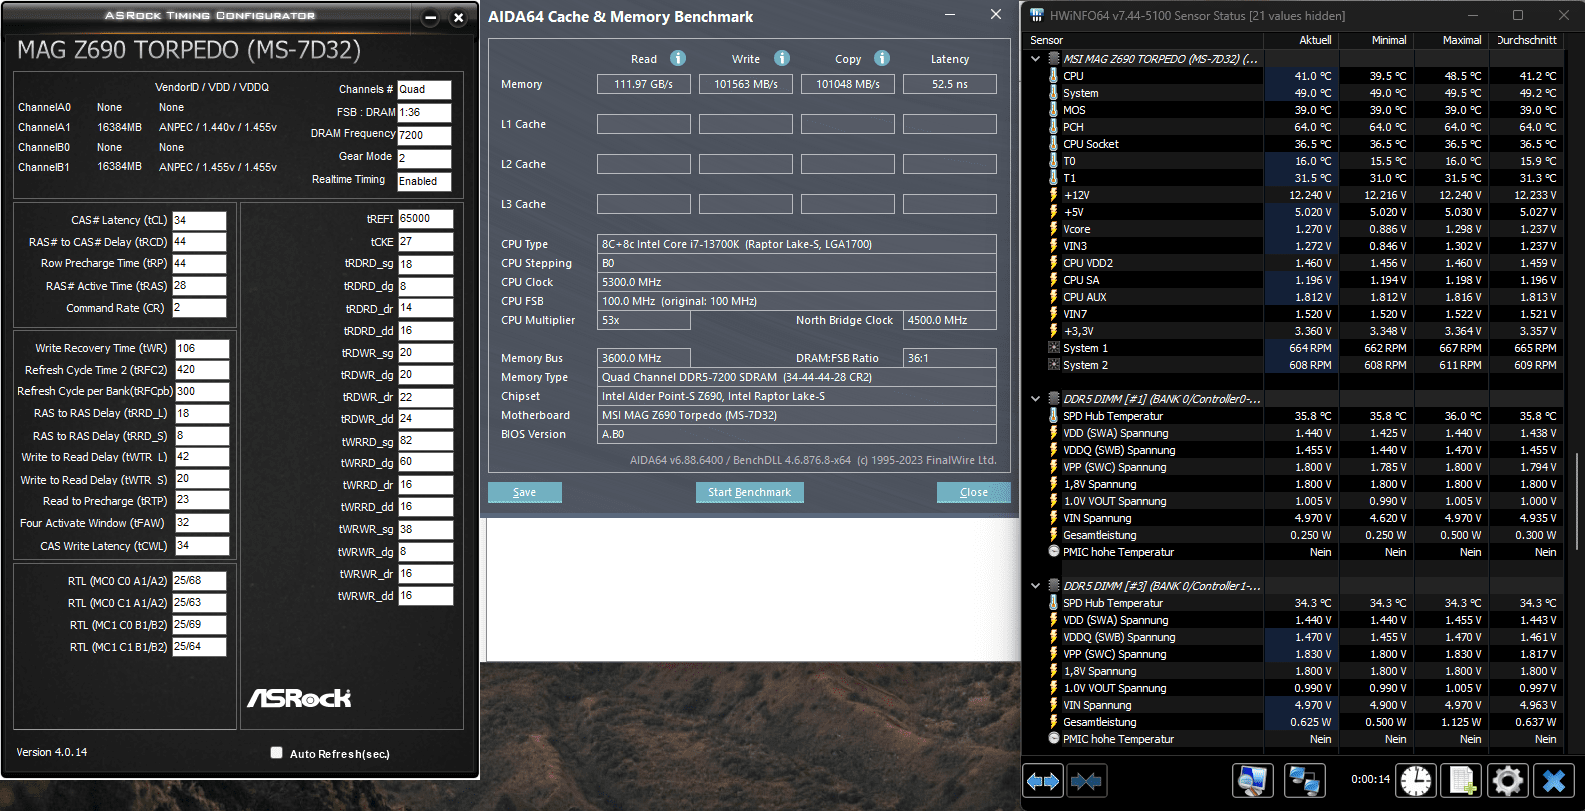Screen dimensions: 1585x811
Task: Collapse the MSI MAG Z690 TORPEDO sensor group
Action: pyautogui.click(x=1035, y=59)
